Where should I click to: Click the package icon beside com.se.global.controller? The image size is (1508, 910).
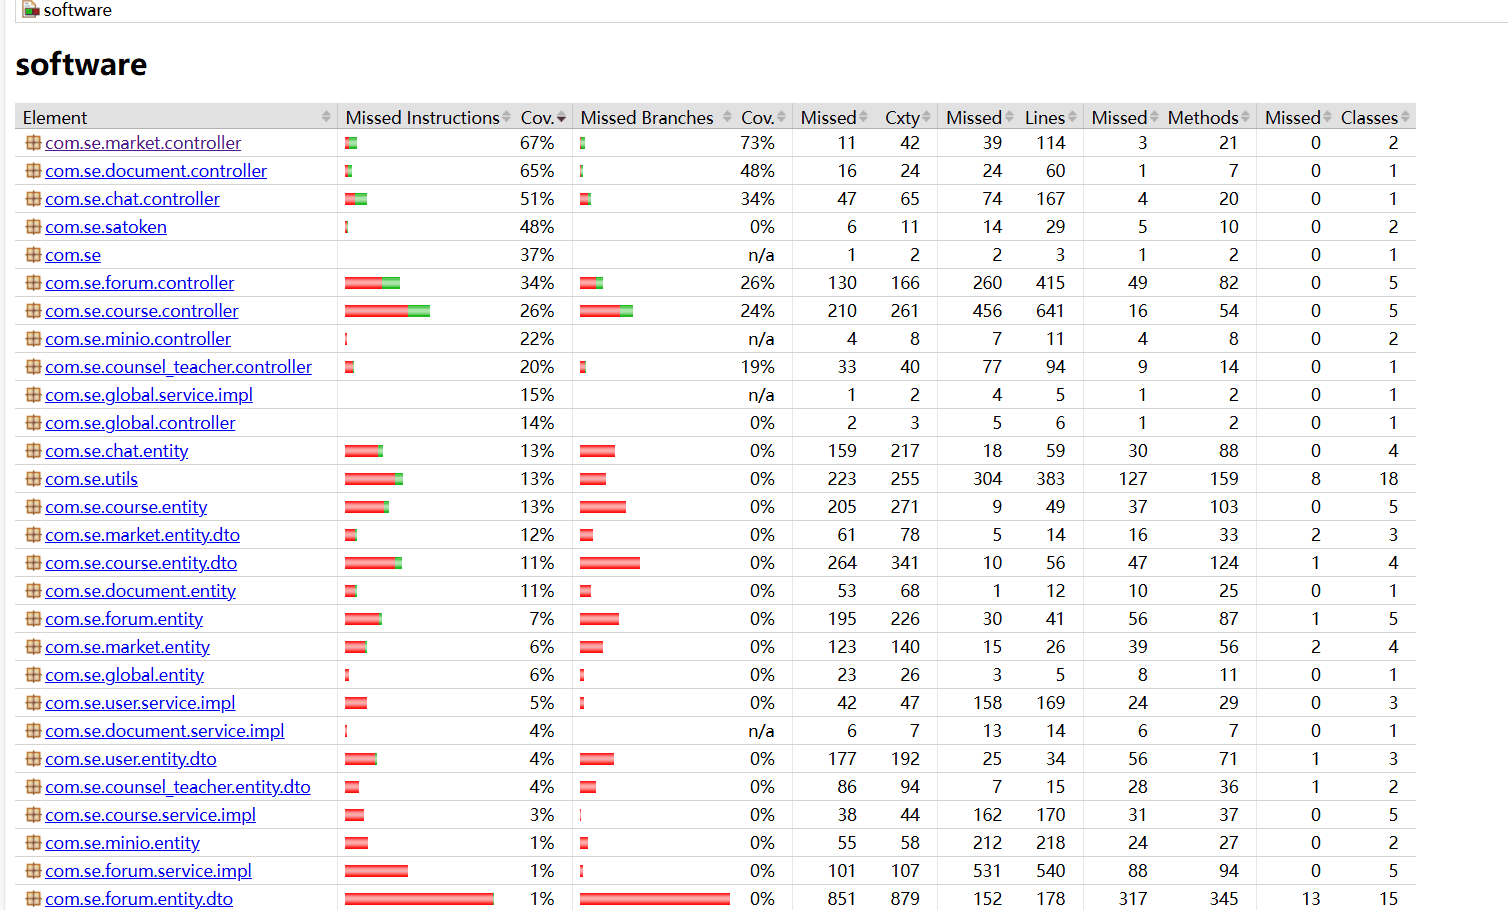point(33,423)
